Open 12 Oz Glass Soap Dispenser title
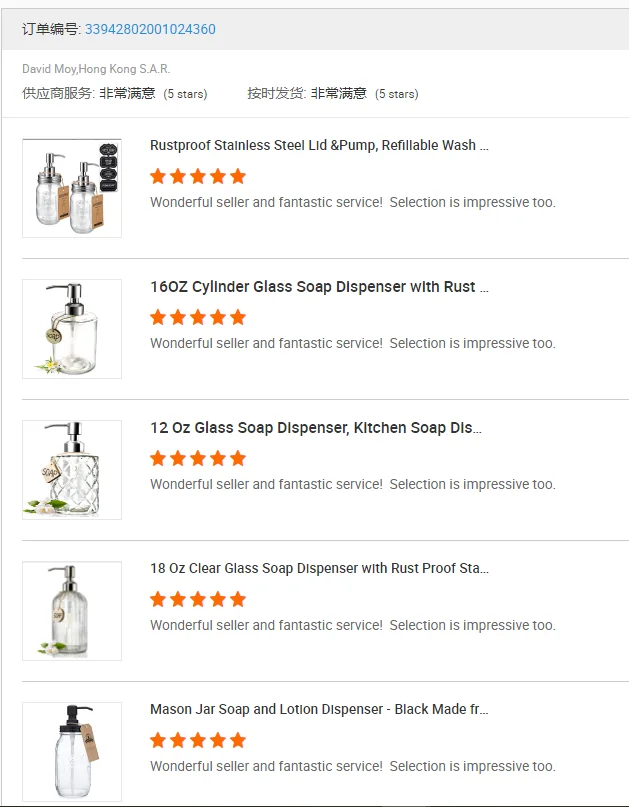Screen dimensions: 629x807 coord(315,428)
